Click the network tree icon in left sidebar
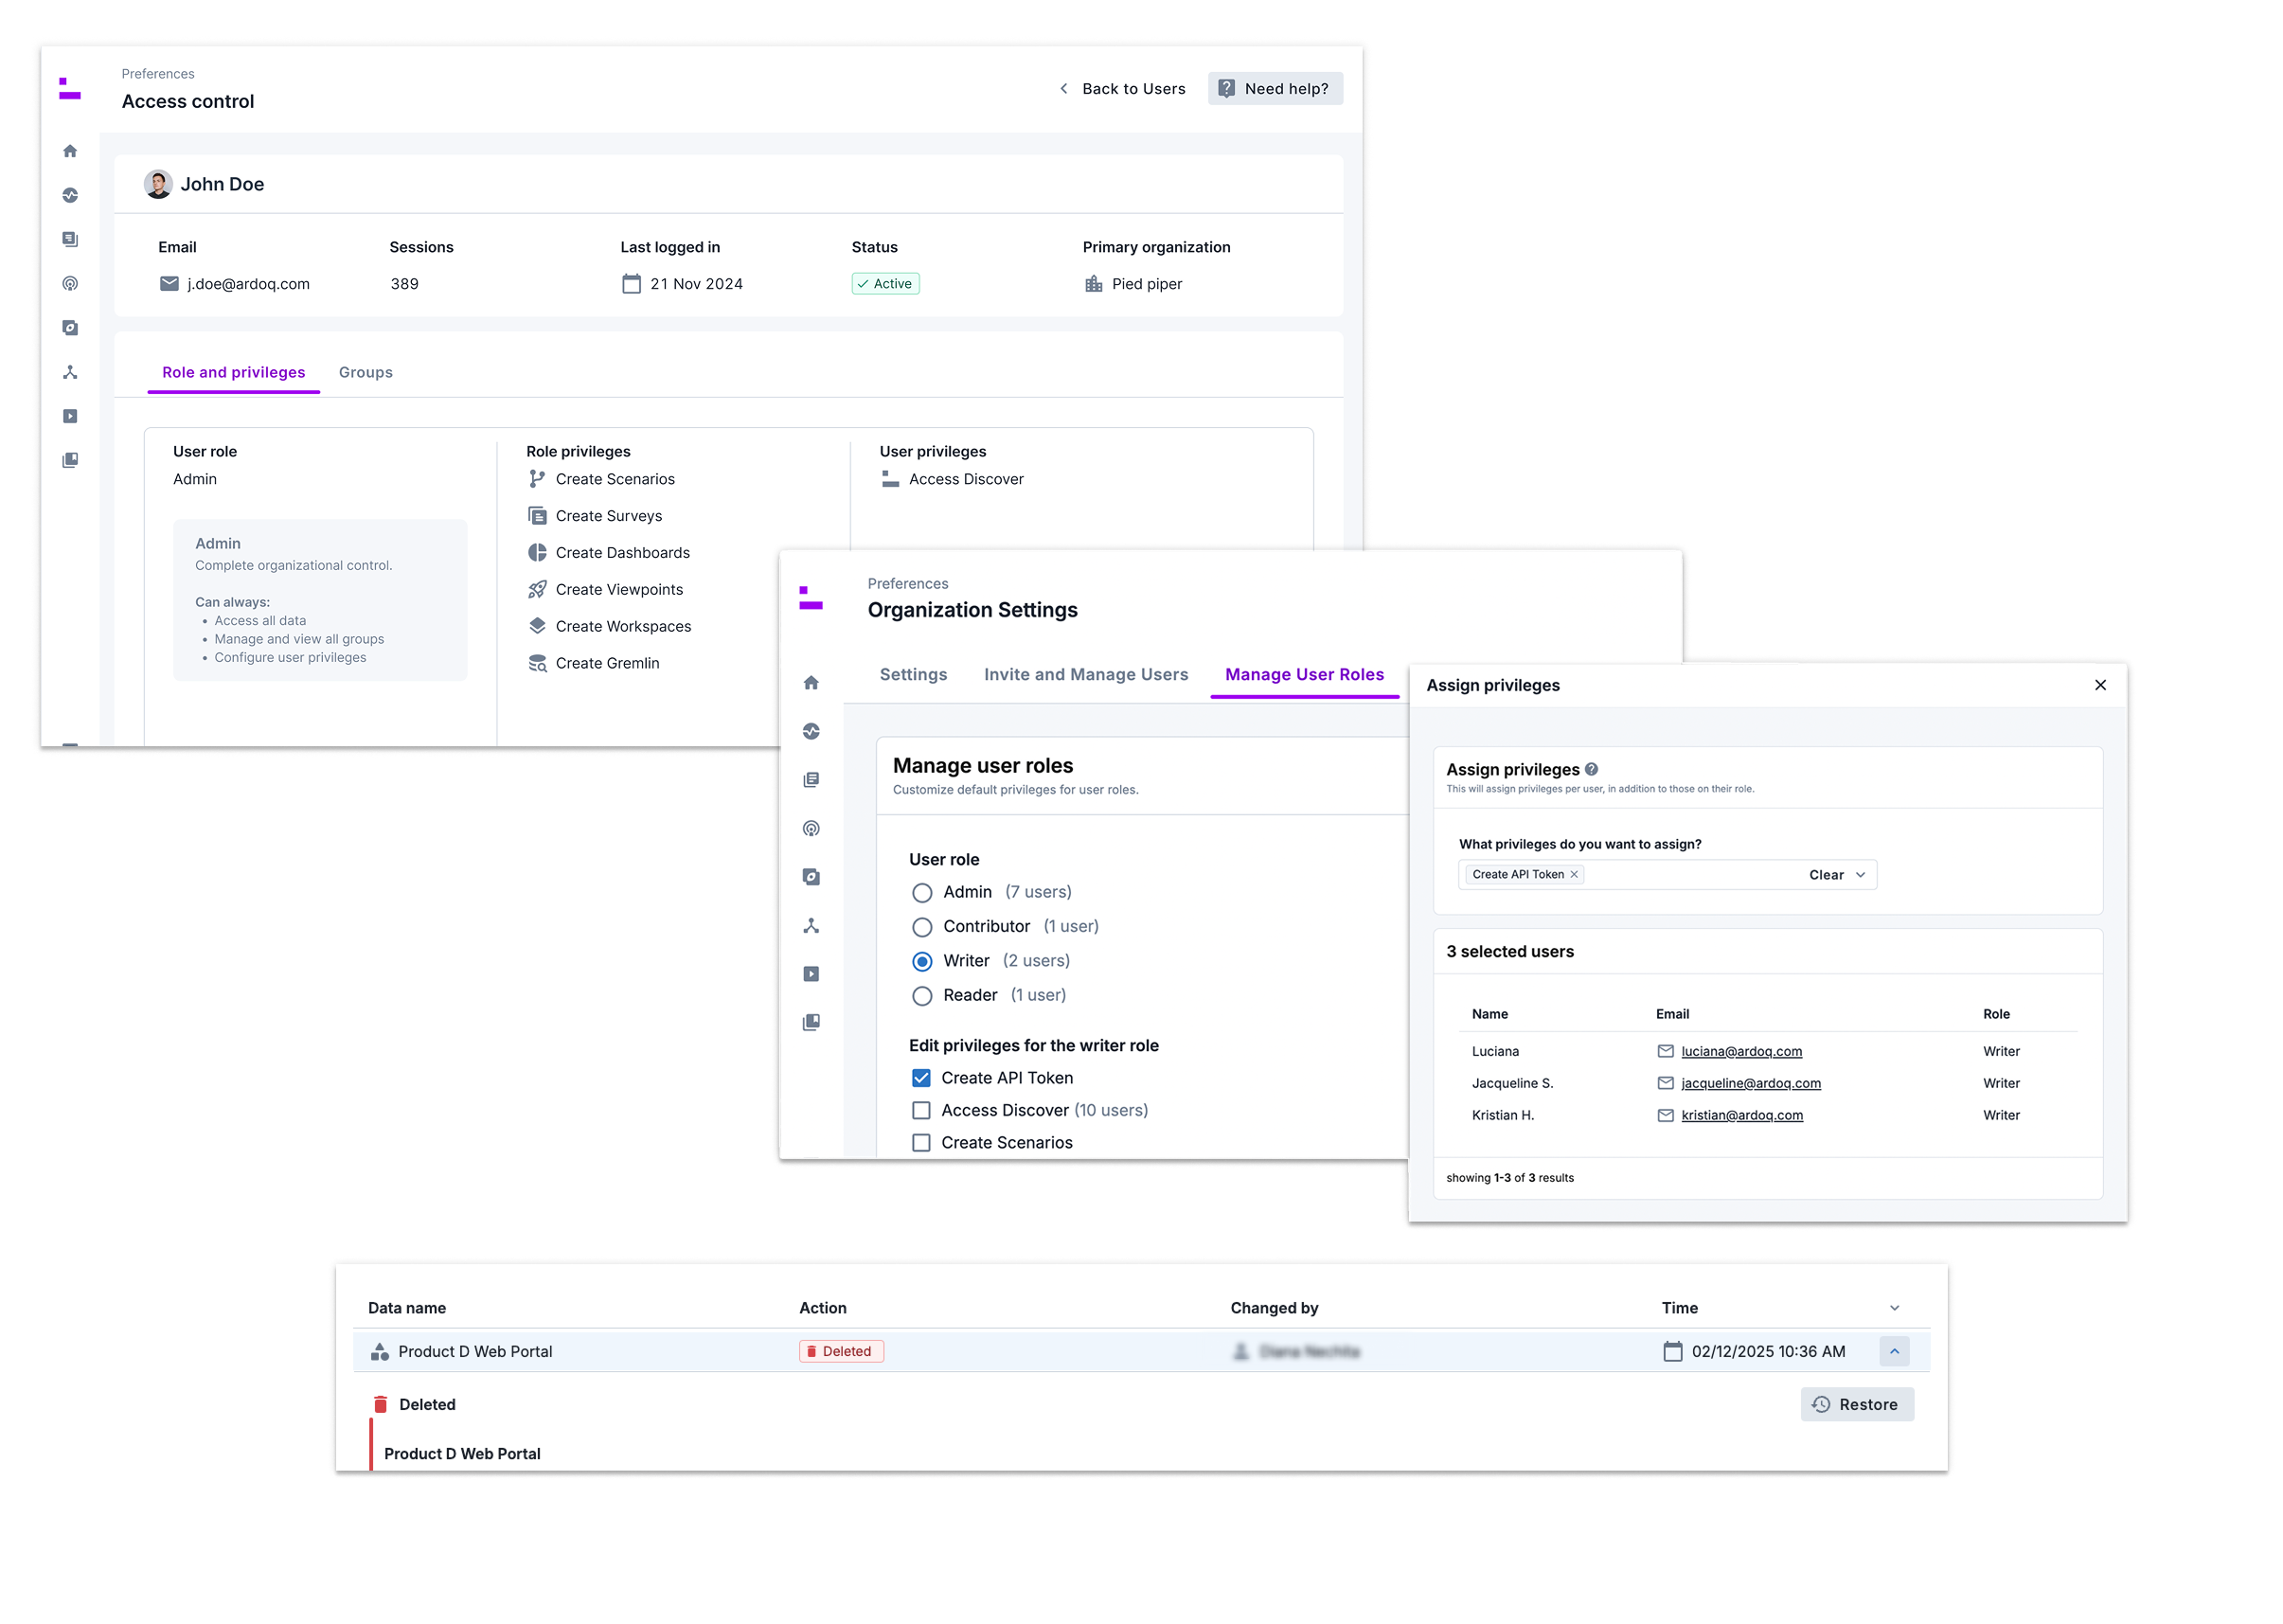This screenshot has height=1624, width=2283. point(70,372)
